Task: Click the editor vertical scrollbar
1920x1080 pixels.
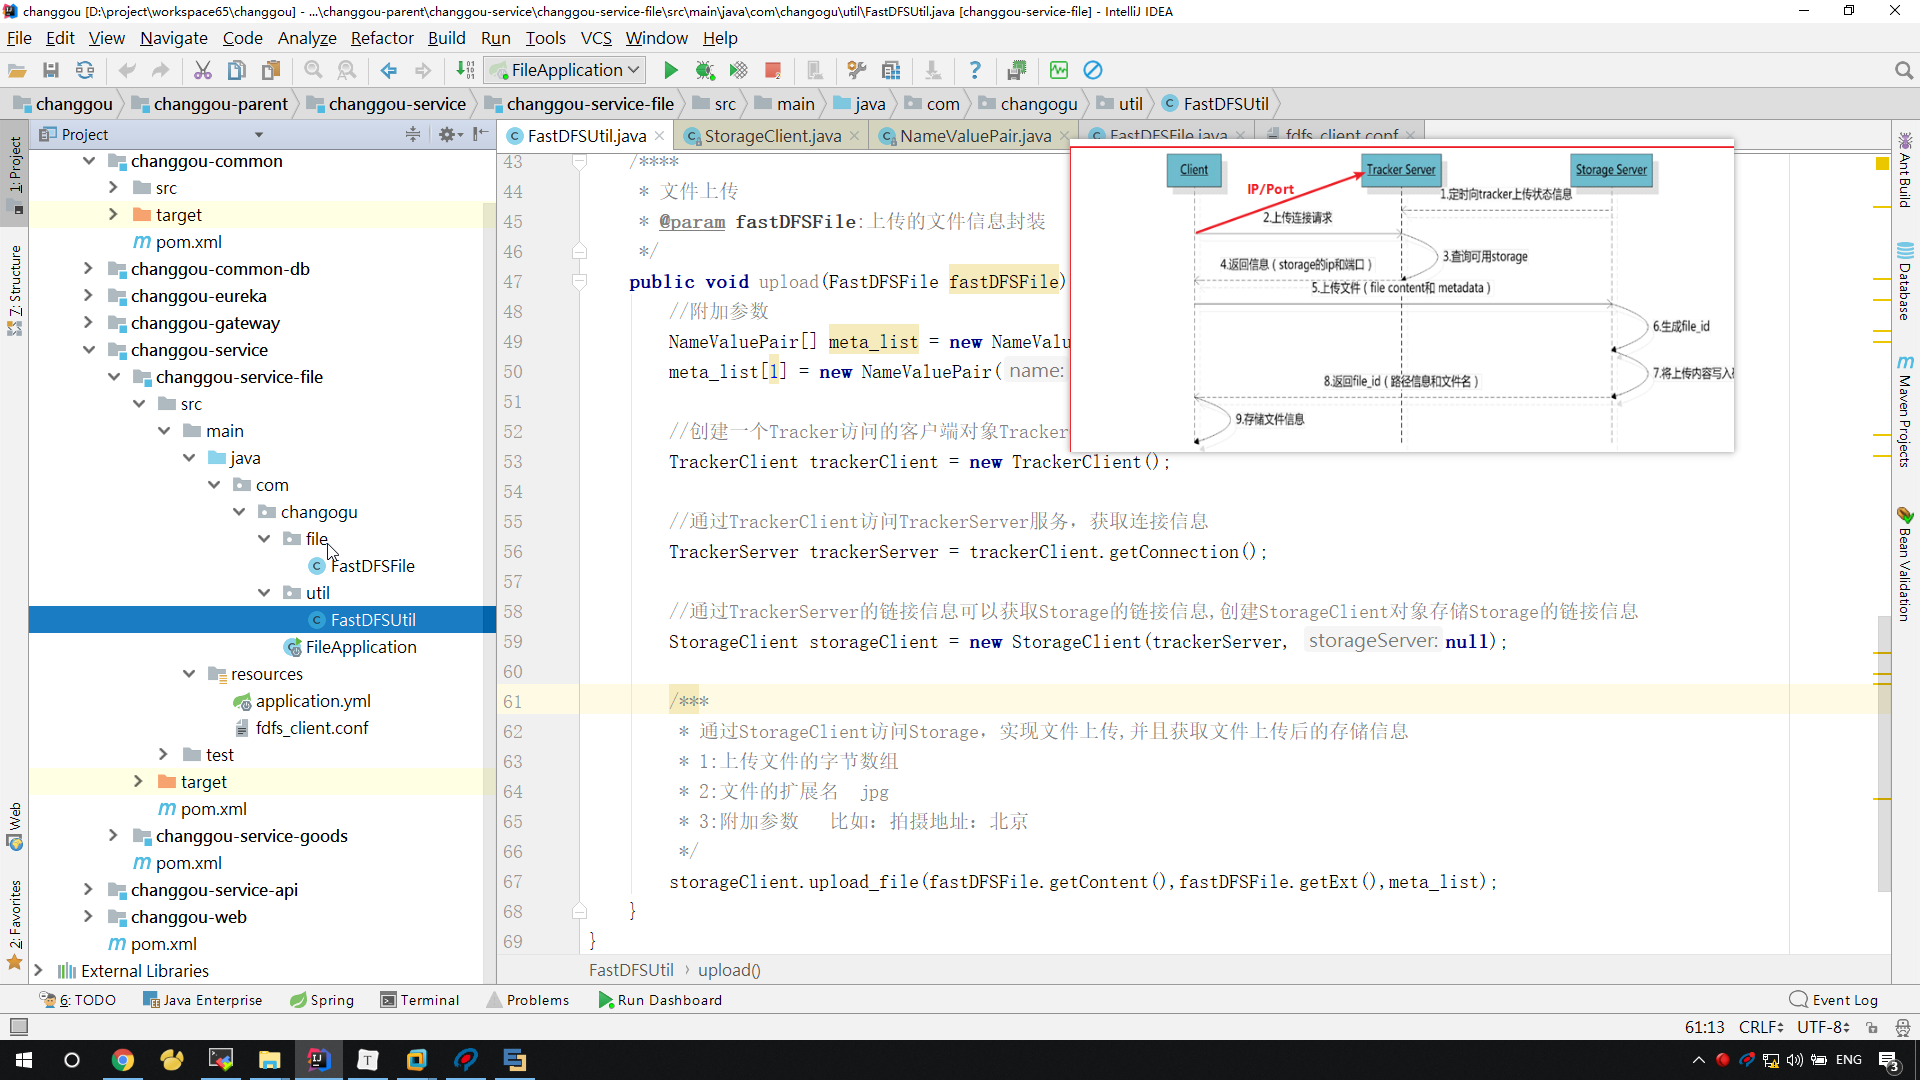Action: (1884, 755)
